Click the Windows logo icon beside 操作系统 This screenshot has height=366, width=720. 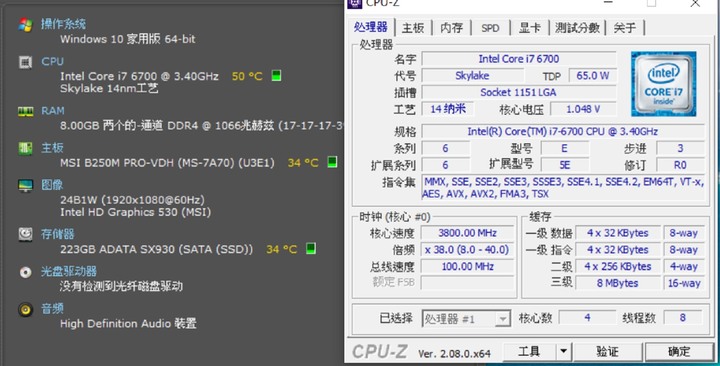click(x=26, y=25)
